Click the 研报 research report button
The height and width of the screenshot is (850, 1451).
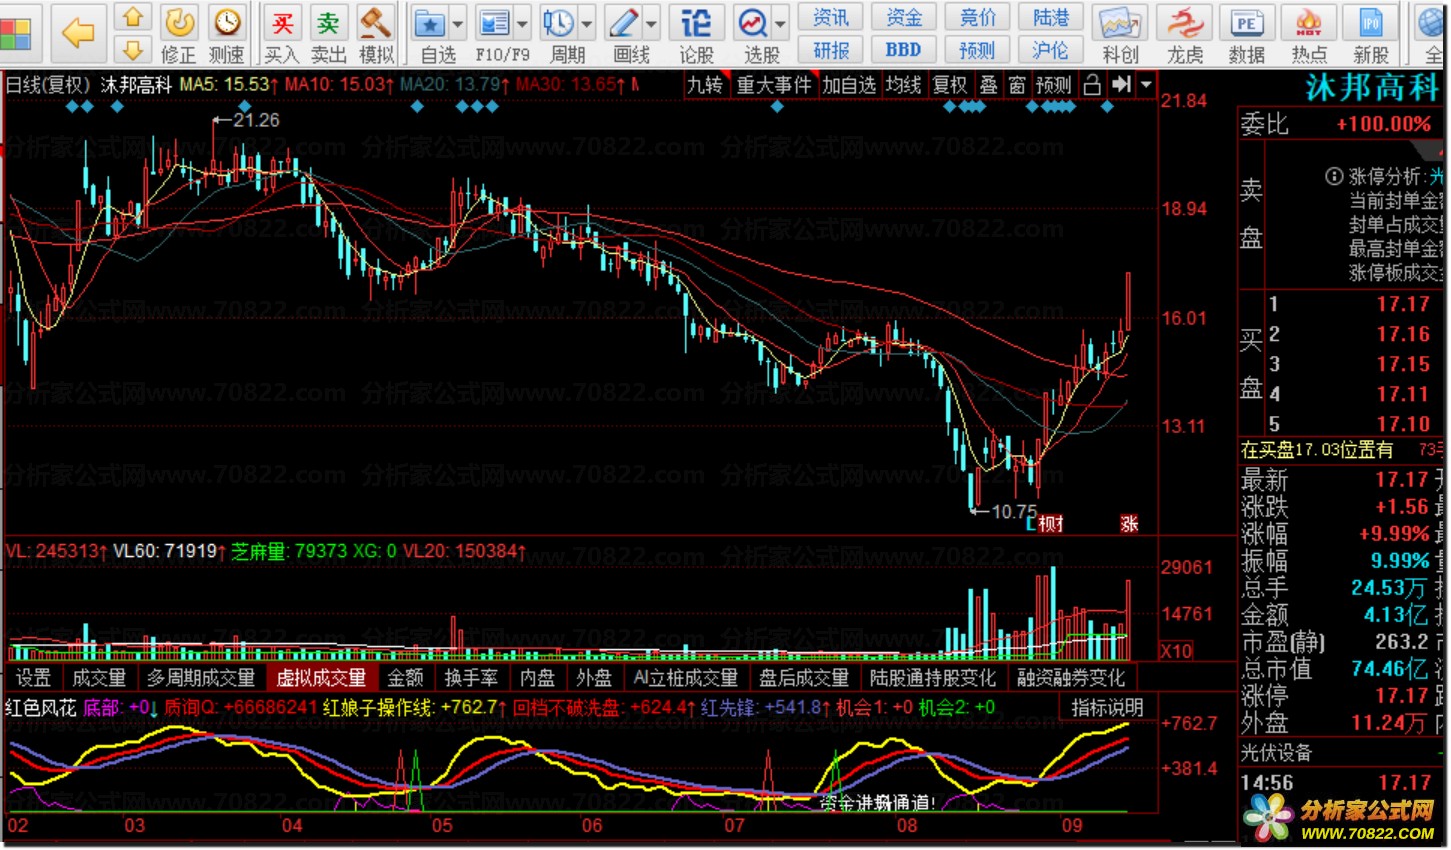[x=831, y=49]
